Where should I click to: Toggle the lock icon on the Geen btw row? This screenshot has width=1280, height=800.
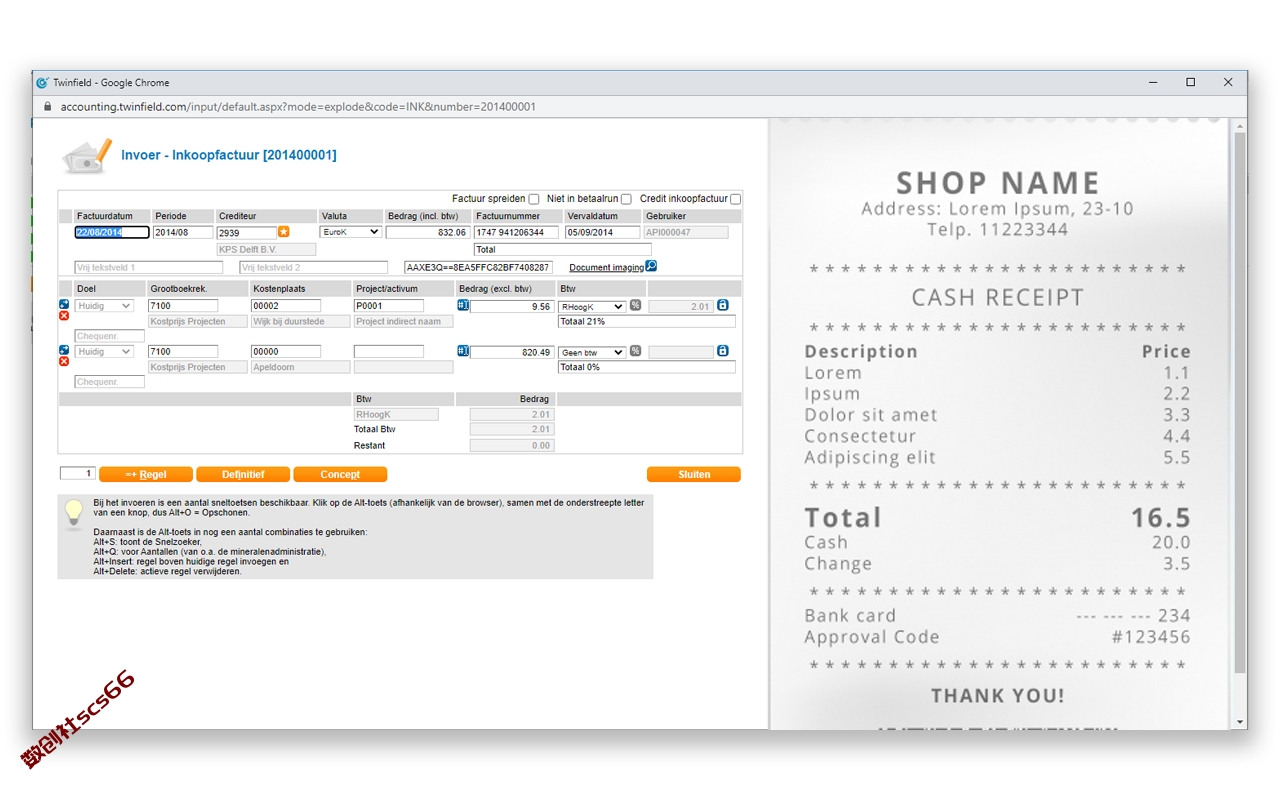(723, 351)
